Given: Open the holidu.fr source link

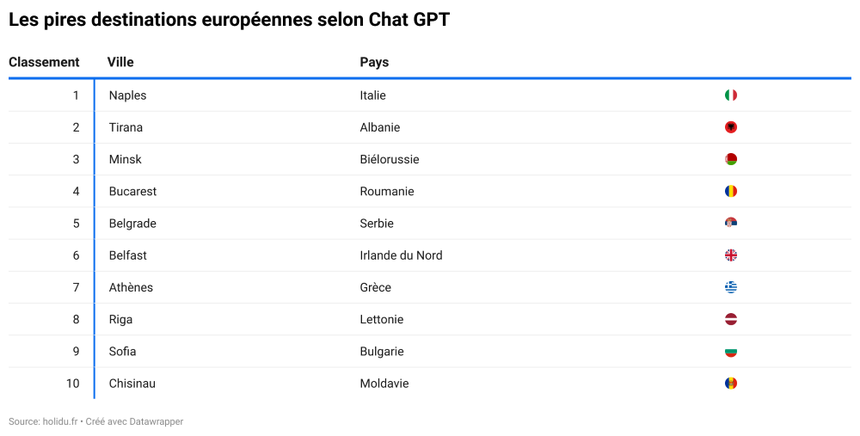Looking at the screenshot, I should coord(60,422).
